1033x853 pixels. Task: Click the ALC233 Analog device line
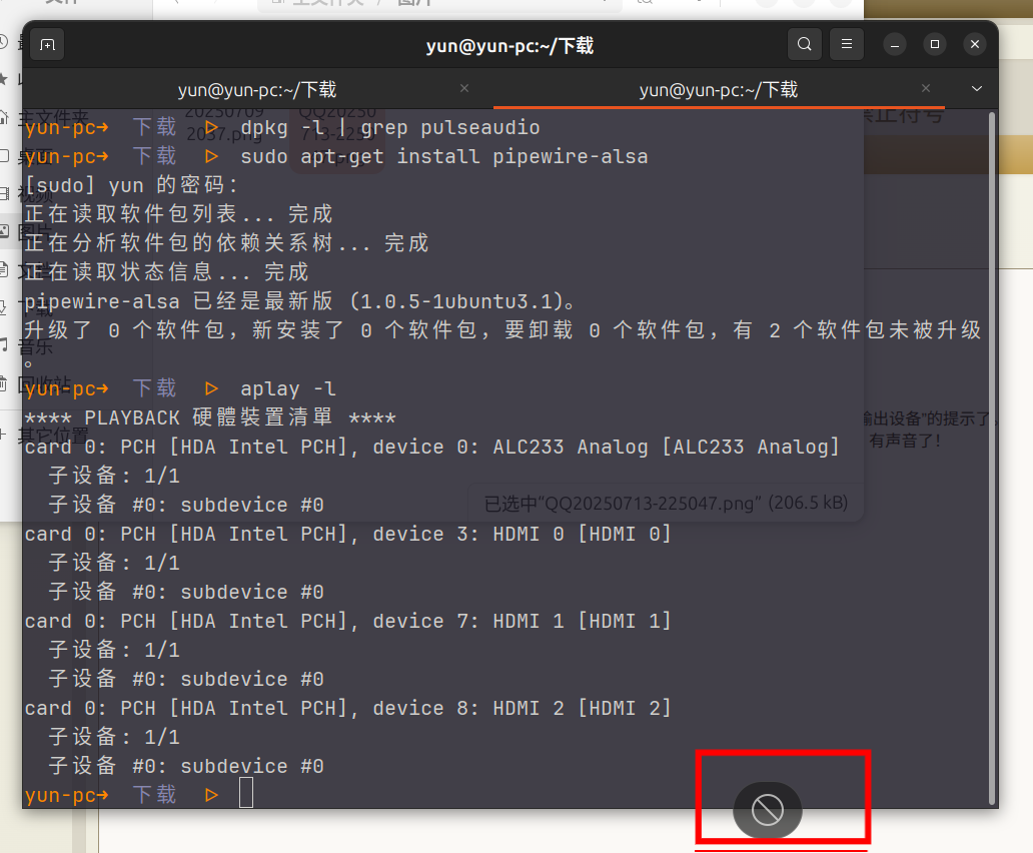tap(432, 447)
